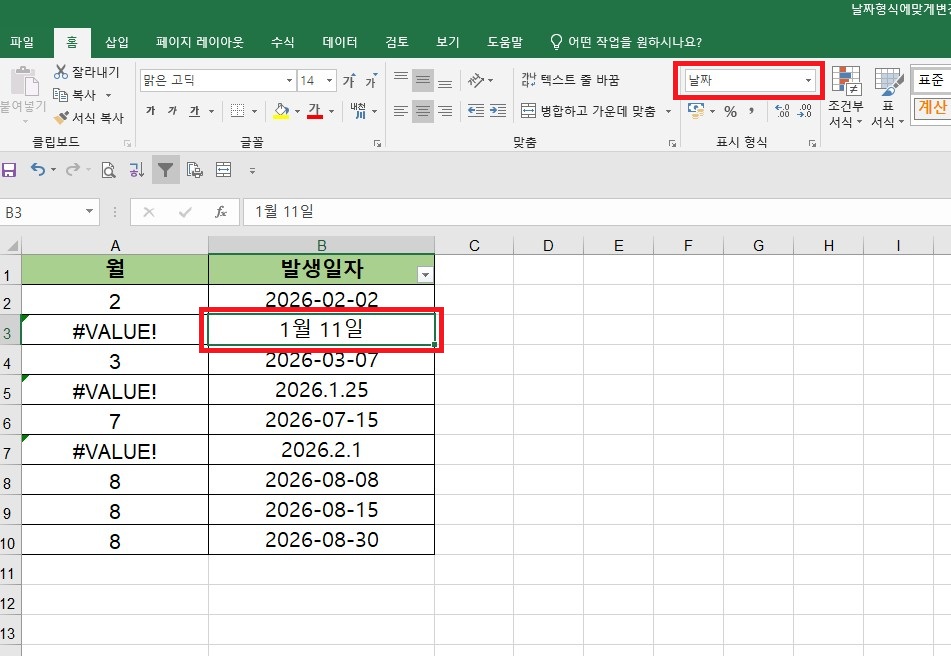Click Merge and Center (병합하고 가운데 맞춤)
The width and height of the screenshot is (951, 656).
pyautogui.click(x=588, y=111)
